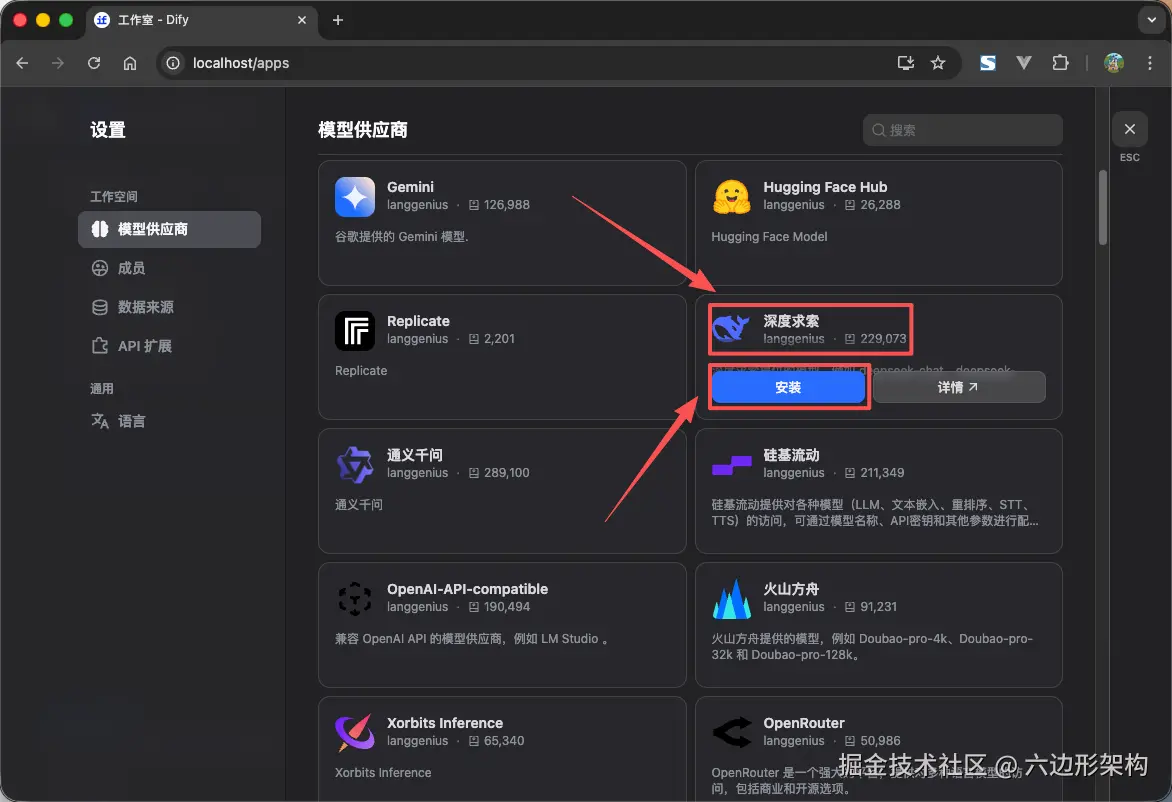Click the 通义千问 provider logo
This screenshot has height=802, width=1172.
click(355, 465)
